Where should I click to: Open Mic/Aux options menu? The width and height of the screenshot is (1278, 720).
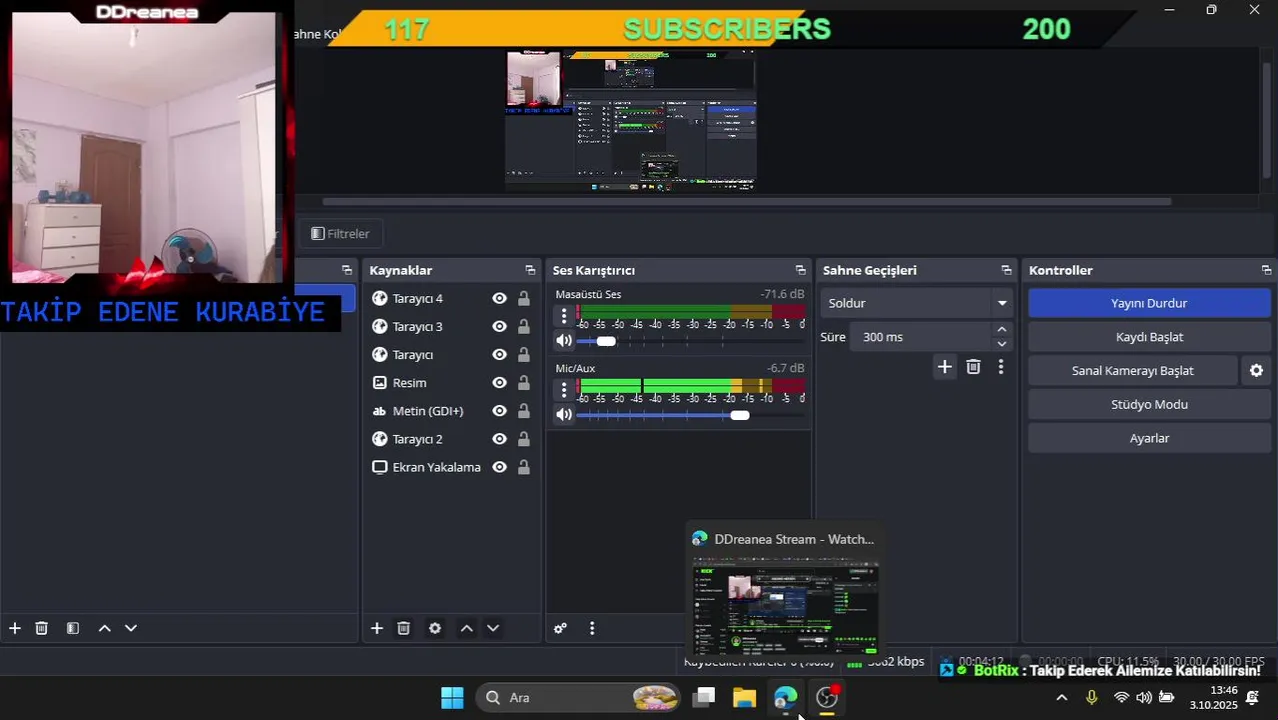(x=564, y=390)
